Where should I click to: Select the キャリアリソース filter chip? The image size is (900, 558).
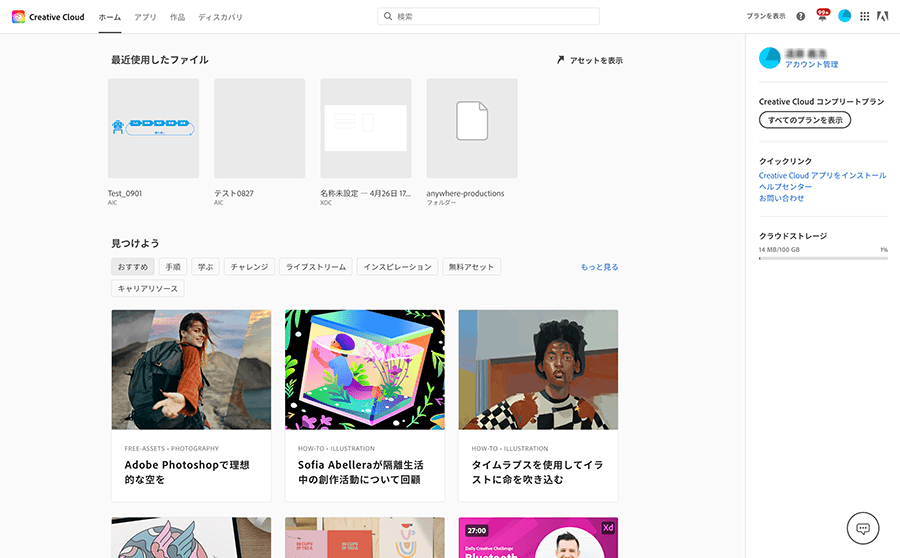(148, 289)
